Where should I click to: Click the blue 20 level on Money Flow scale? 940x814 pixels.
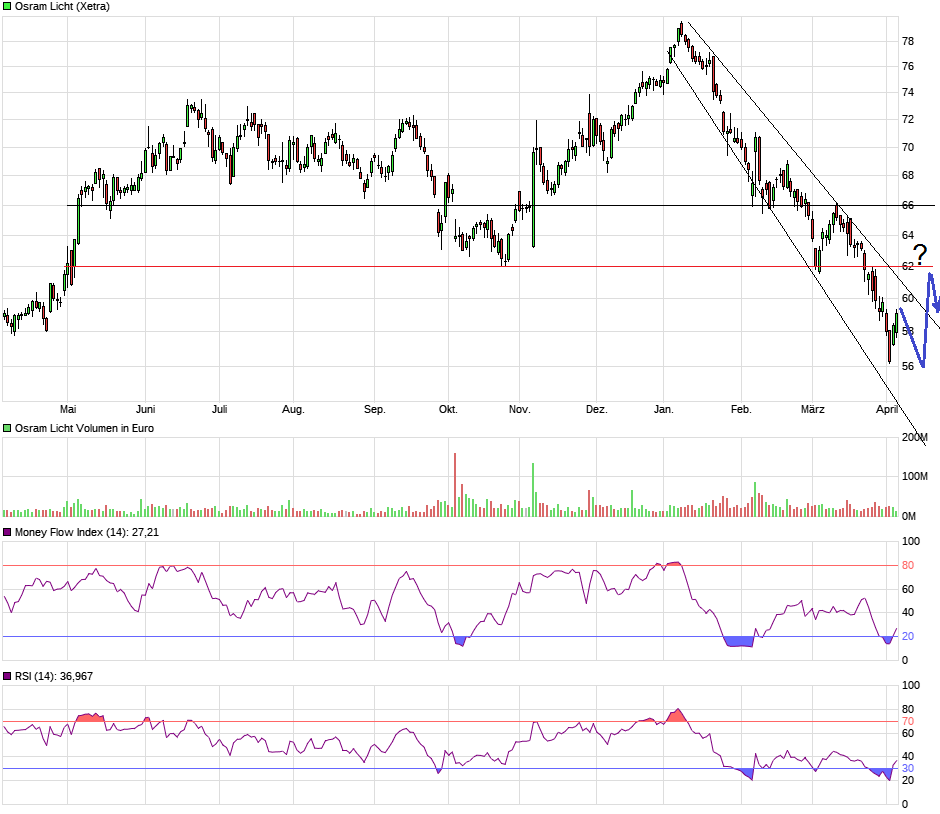[x=908, y=637]
